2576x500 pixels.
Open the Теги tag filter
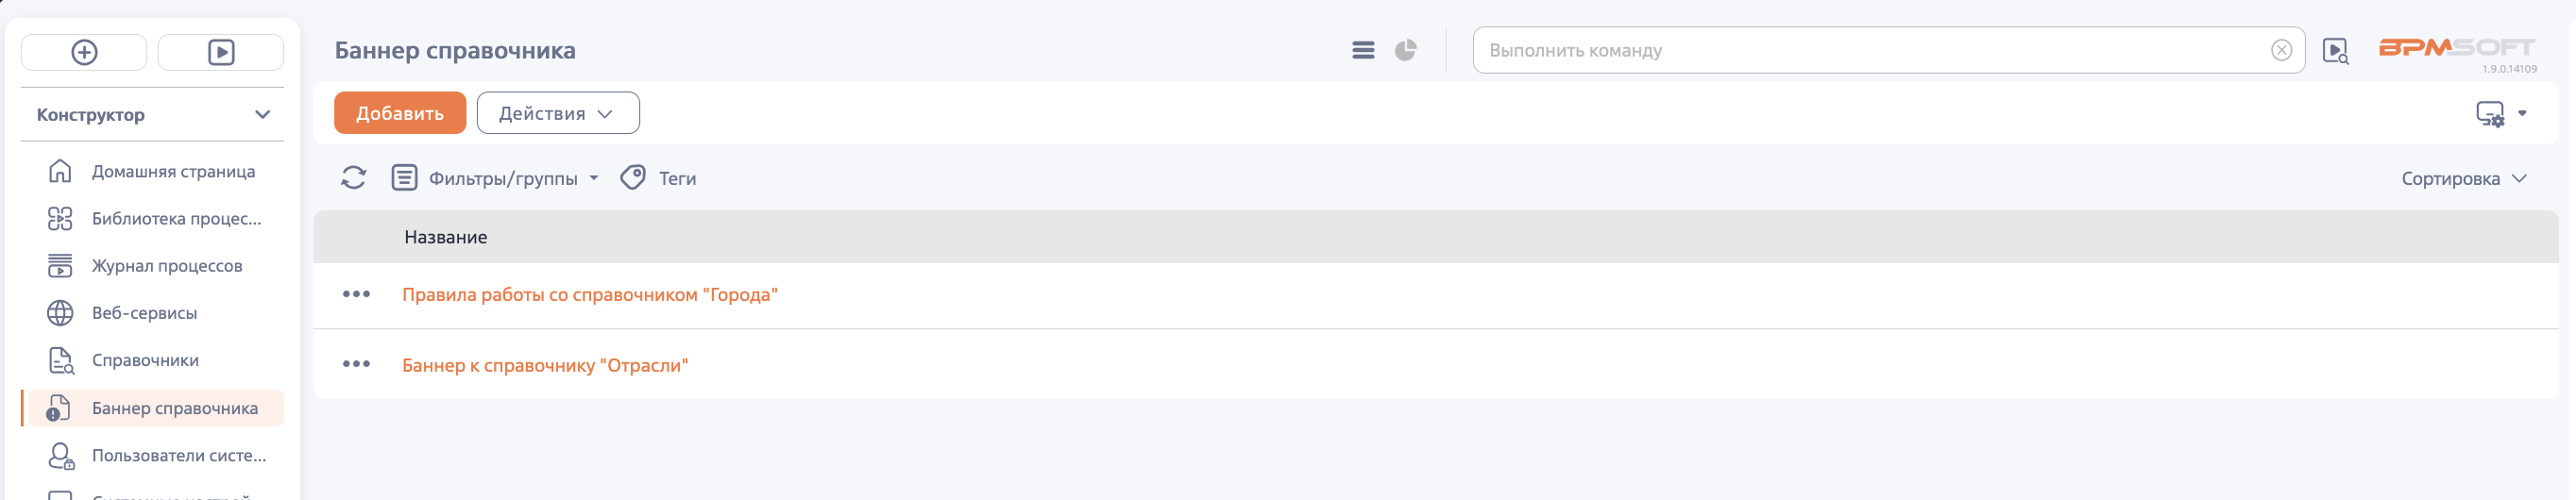pyautogui.click(x=658, y=178)
